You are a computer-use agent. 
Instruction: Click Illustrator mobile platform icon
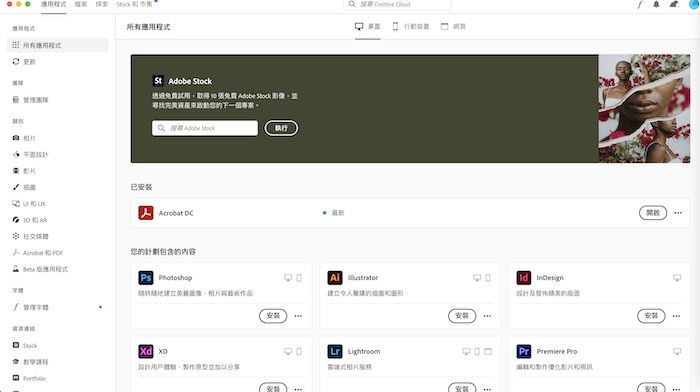point(488,278)
